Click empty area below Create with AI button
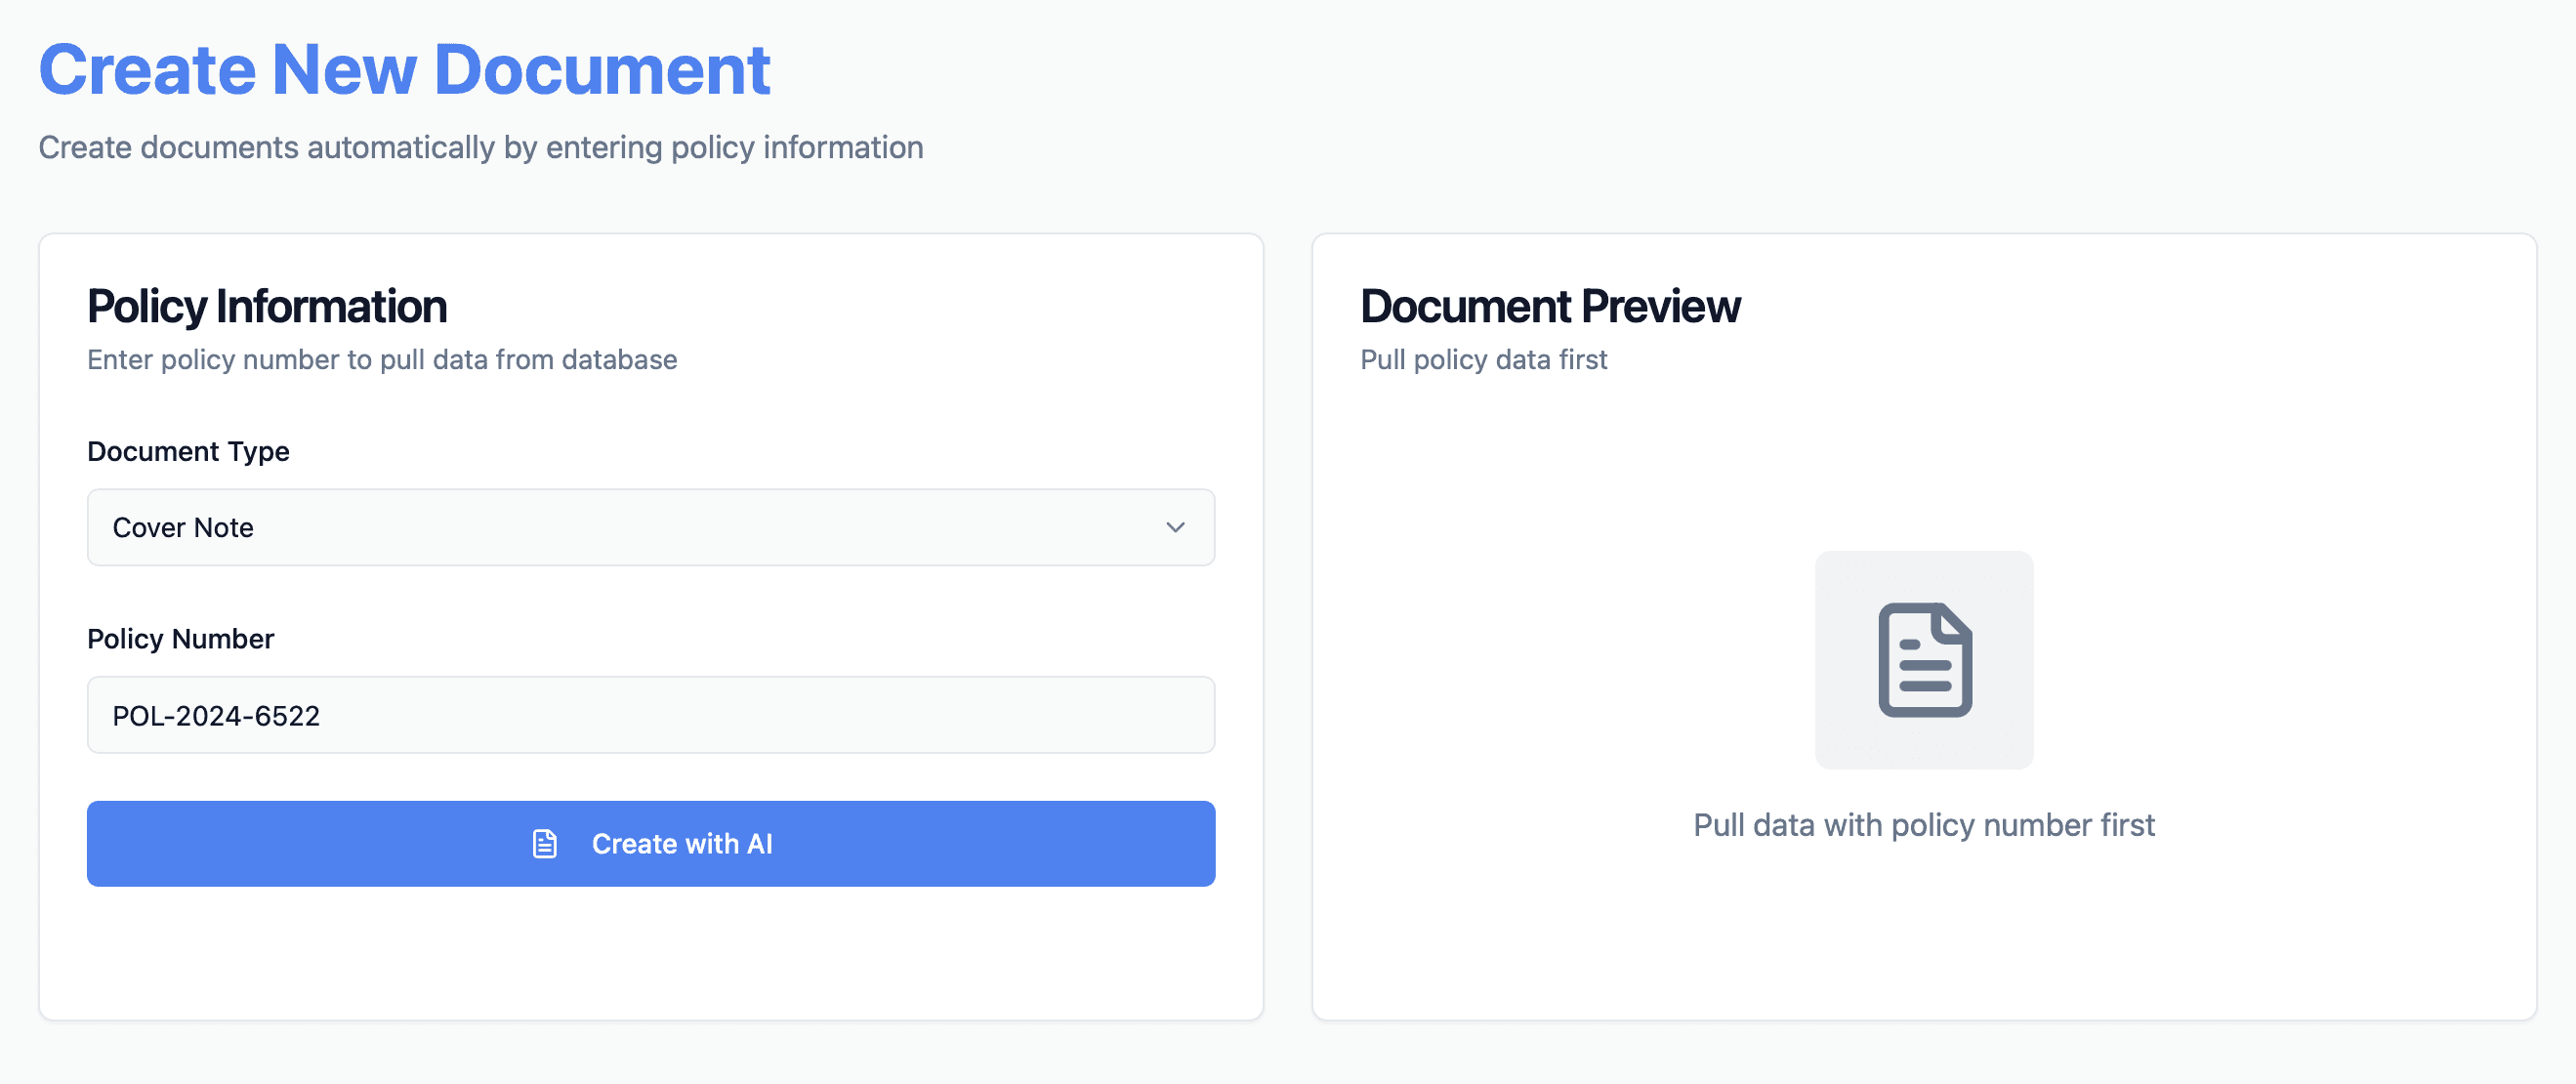This screenshot has width=2576, height=1084. [650, 950]
